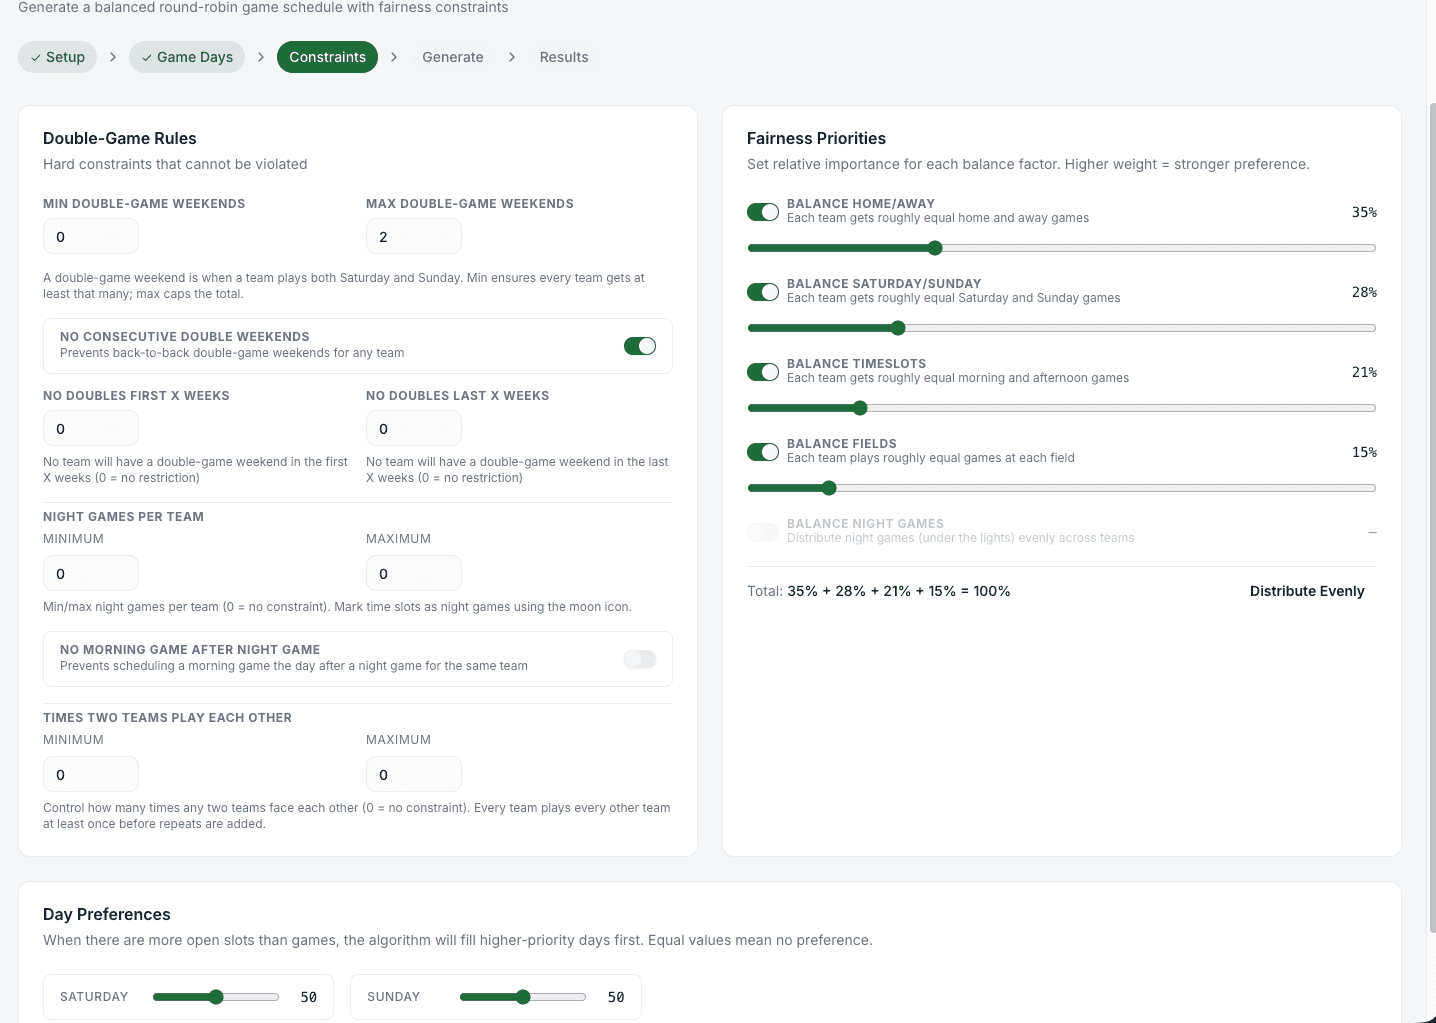The height and width of the screenshot is (1023, 1436).
Task: Click the Balance Saturday/Sunday slider handle
Action: pos(898,328)
